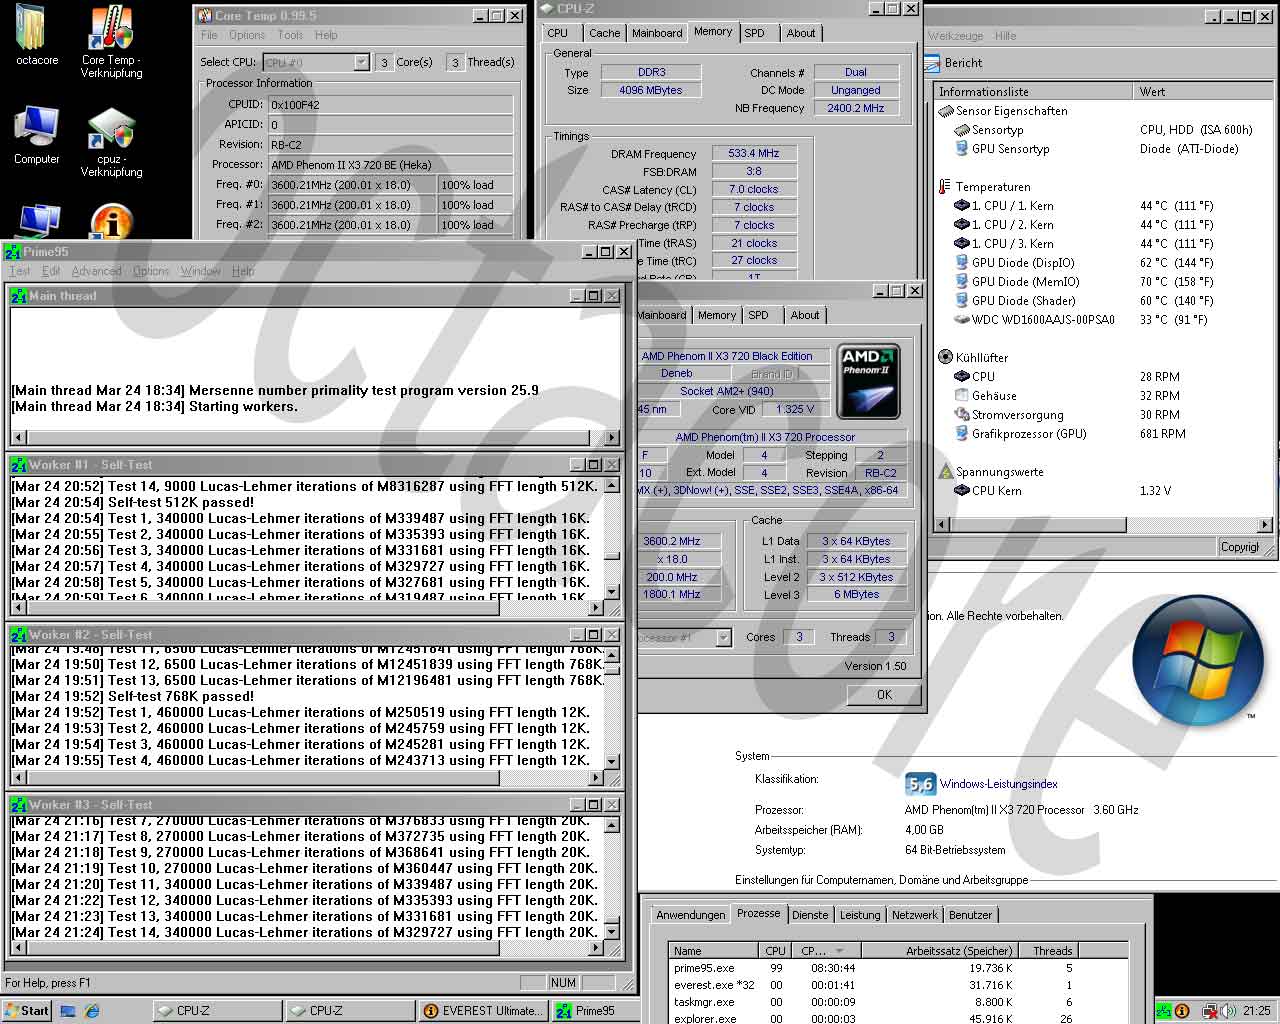
Task: Click the green Prime95 tray icon
Action: 1165,1011
